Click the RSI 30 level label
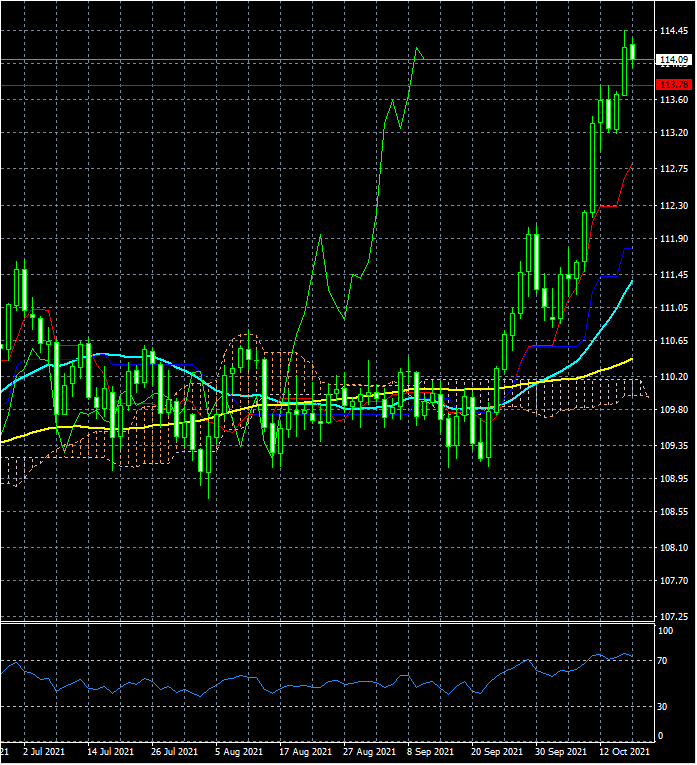697x765 pixels. [662, 706]
